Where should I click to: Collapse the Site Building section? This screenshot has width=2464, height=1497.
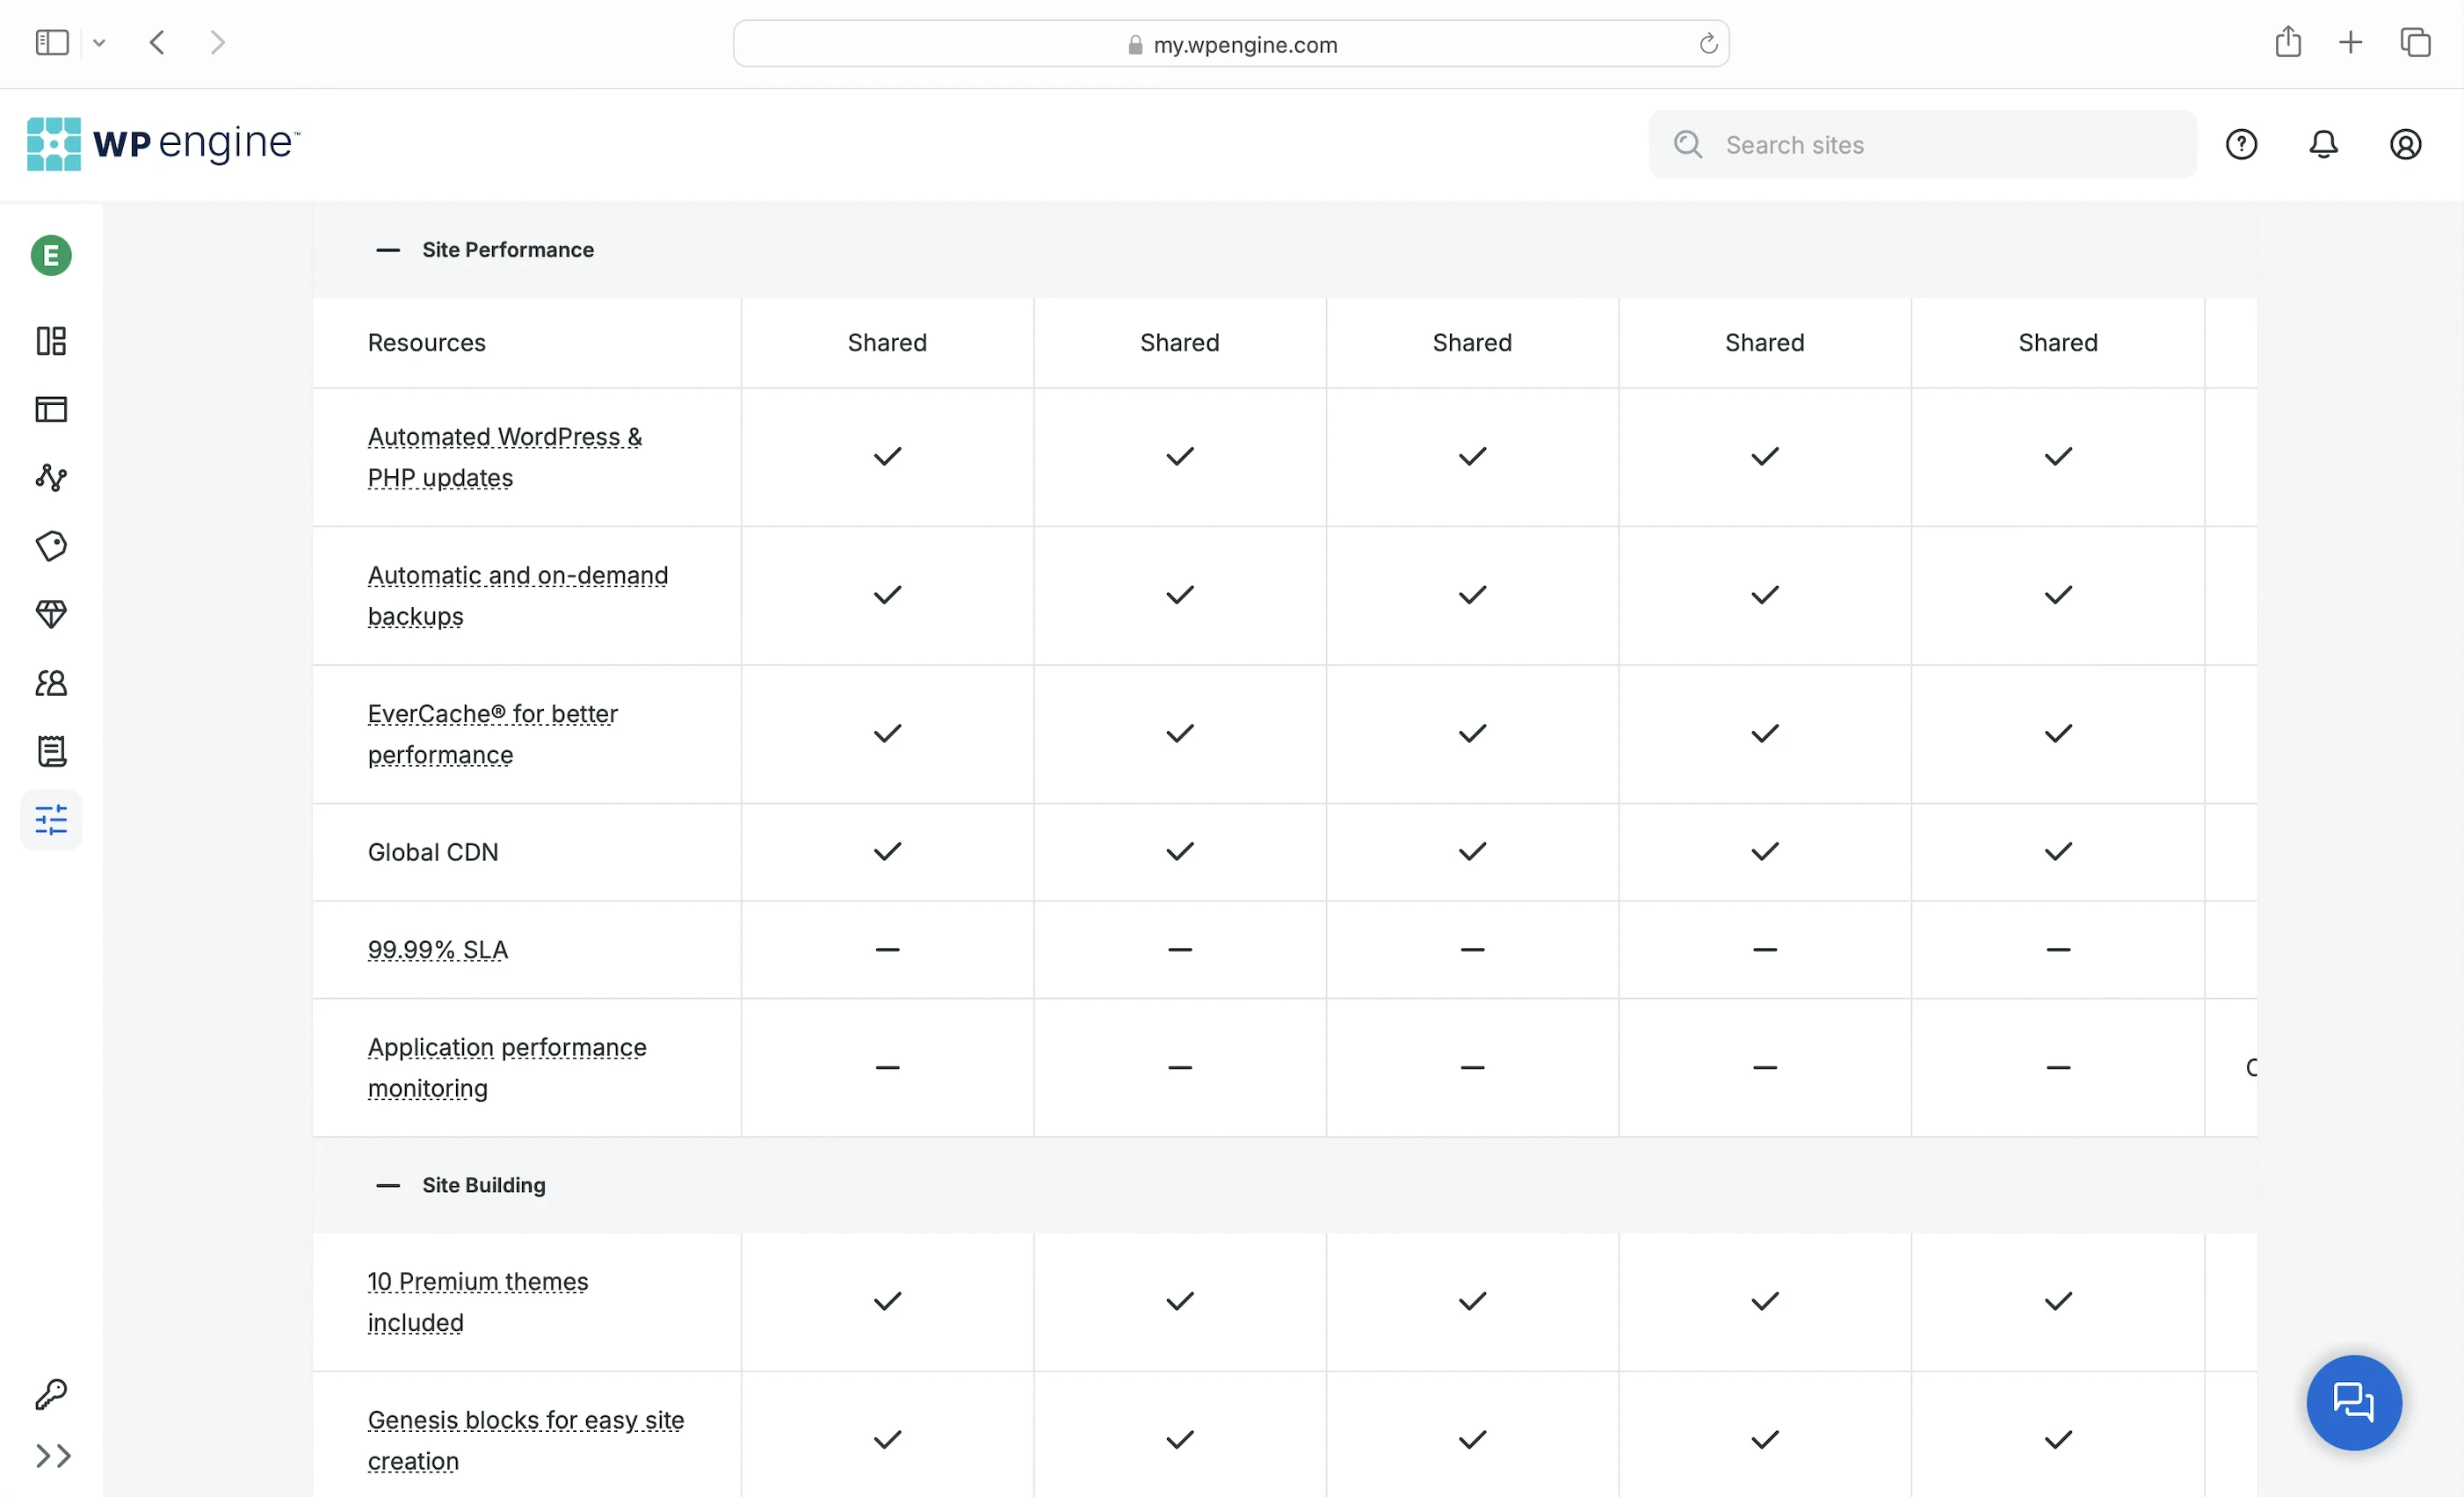[x=388, y=1185]
